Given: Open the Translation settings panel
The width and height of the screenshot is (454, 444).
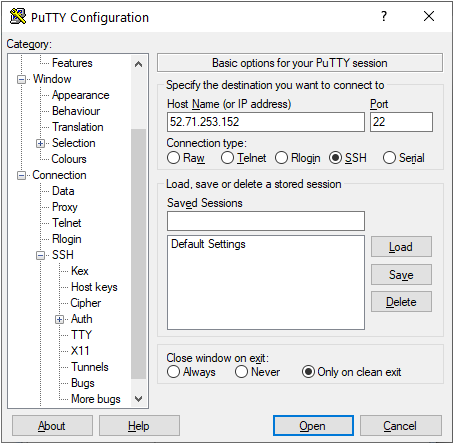Looking at the screenshot, I should [x=78, y=127].
